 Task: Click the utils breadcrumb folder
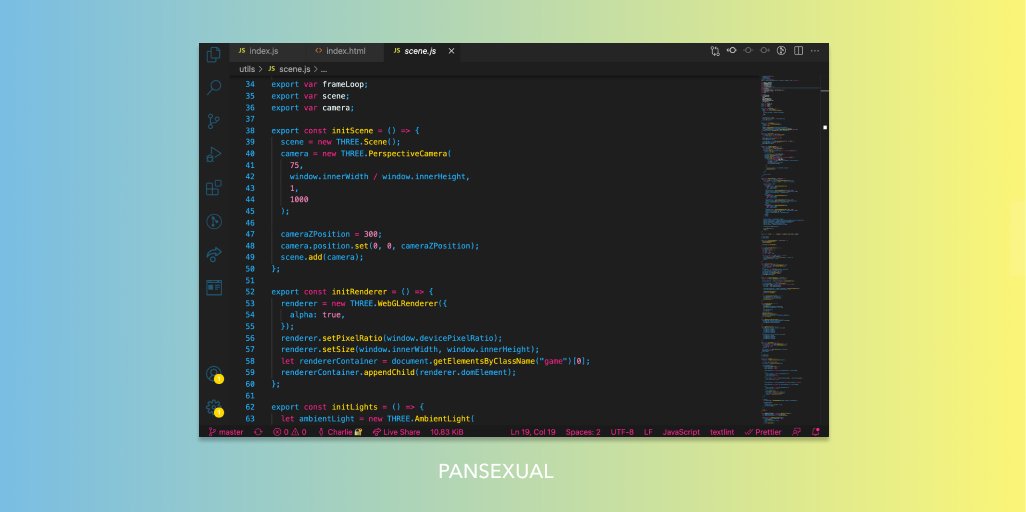point(247,69)
